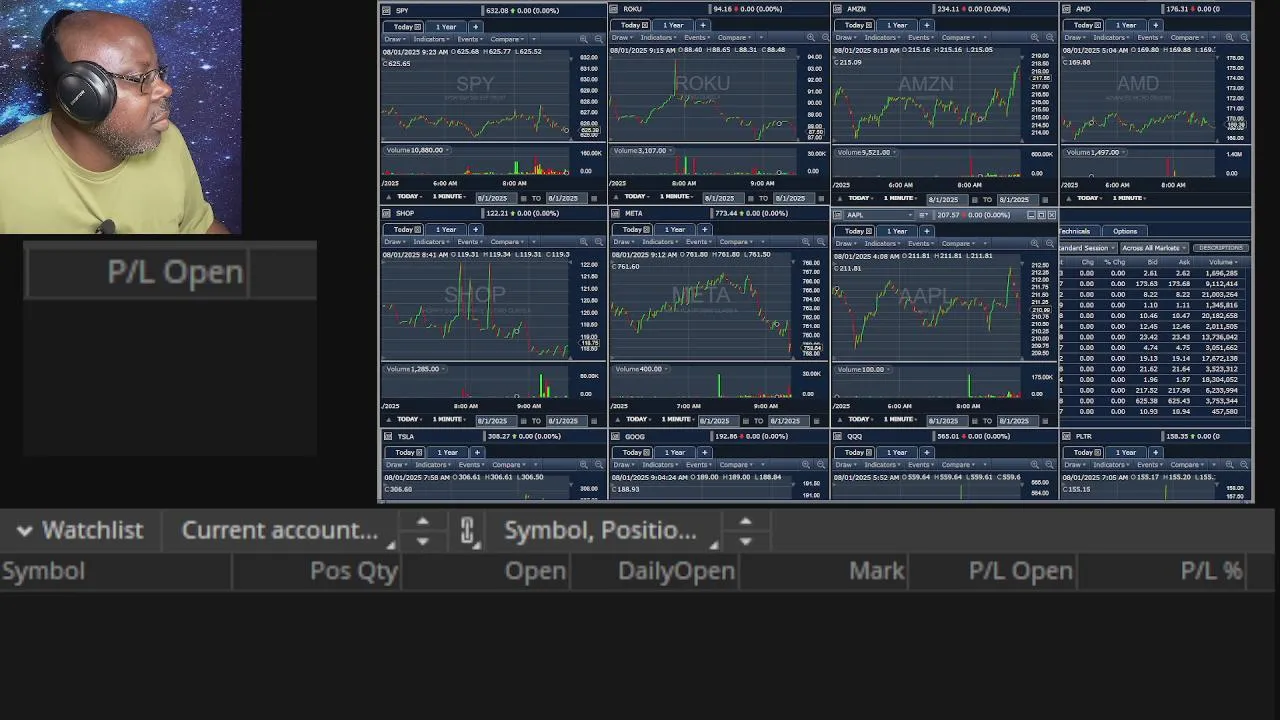The height and width of the screenshot is (720, 1280).
Task: Click the DESCRIPTIONS button
Action: (x=1221, y=248)
